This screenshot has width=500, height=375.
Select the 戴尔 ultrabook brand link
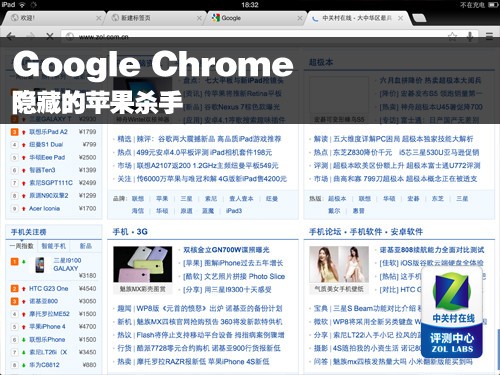(334, 211)
